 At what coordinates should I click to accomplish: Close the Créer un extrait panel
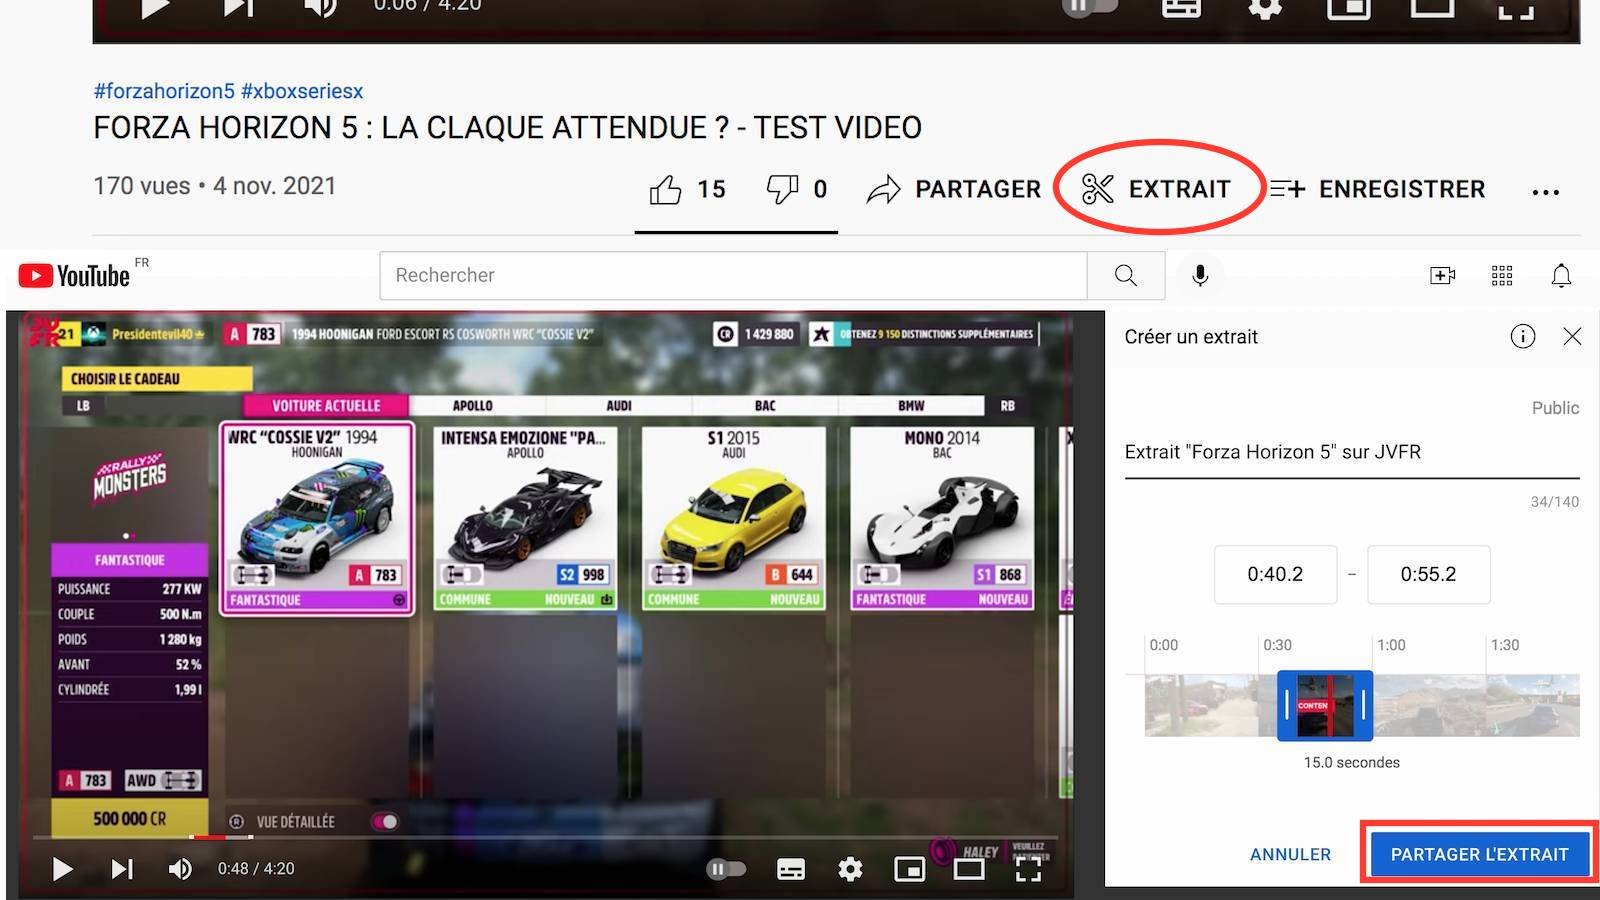[1572, 337]
